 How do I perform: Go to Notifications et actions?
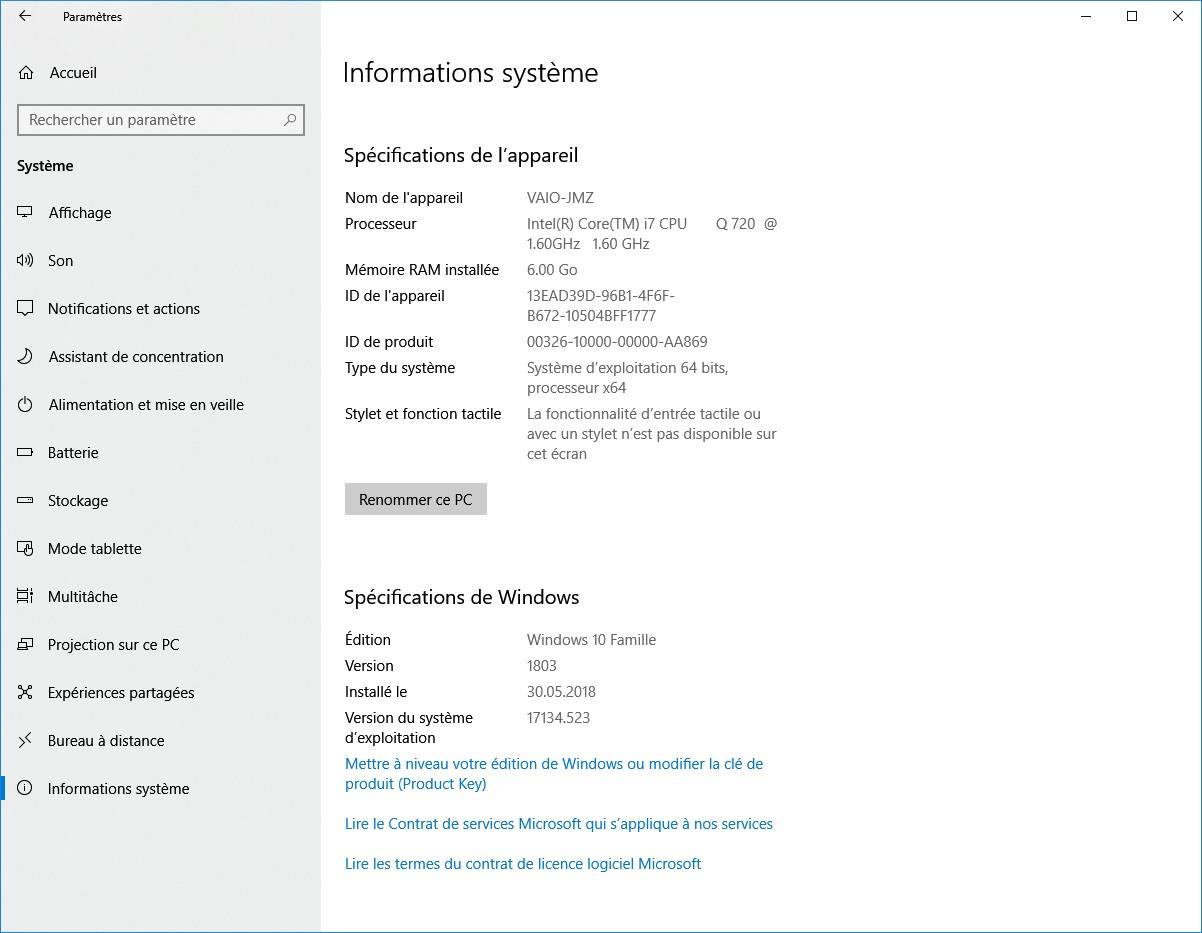point(160,309)
